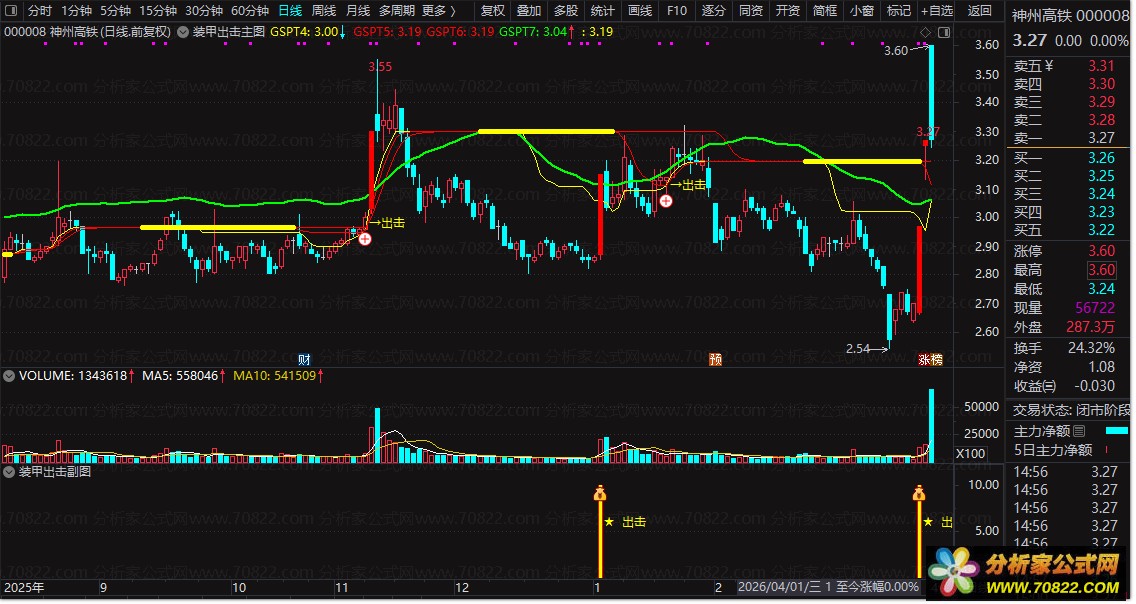Click the 5日主力净额 label
The image size is (1136, 604).
pos(1053,450)
